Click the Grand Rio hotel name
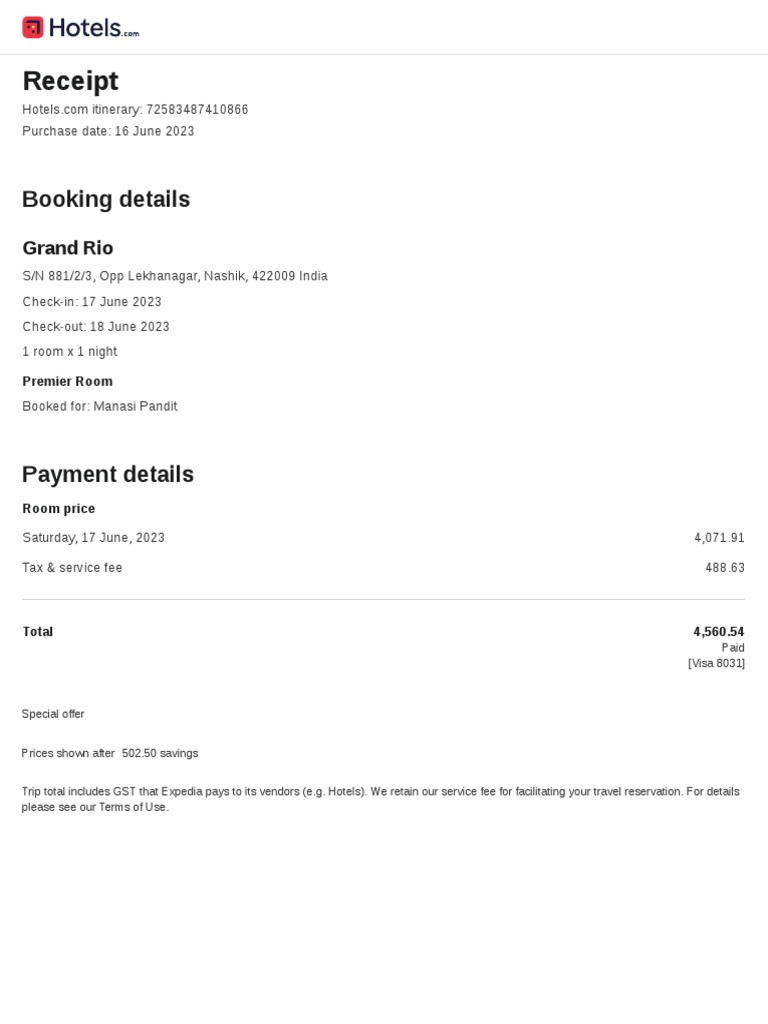The image size is (768, 1024). tap(68, 248)
